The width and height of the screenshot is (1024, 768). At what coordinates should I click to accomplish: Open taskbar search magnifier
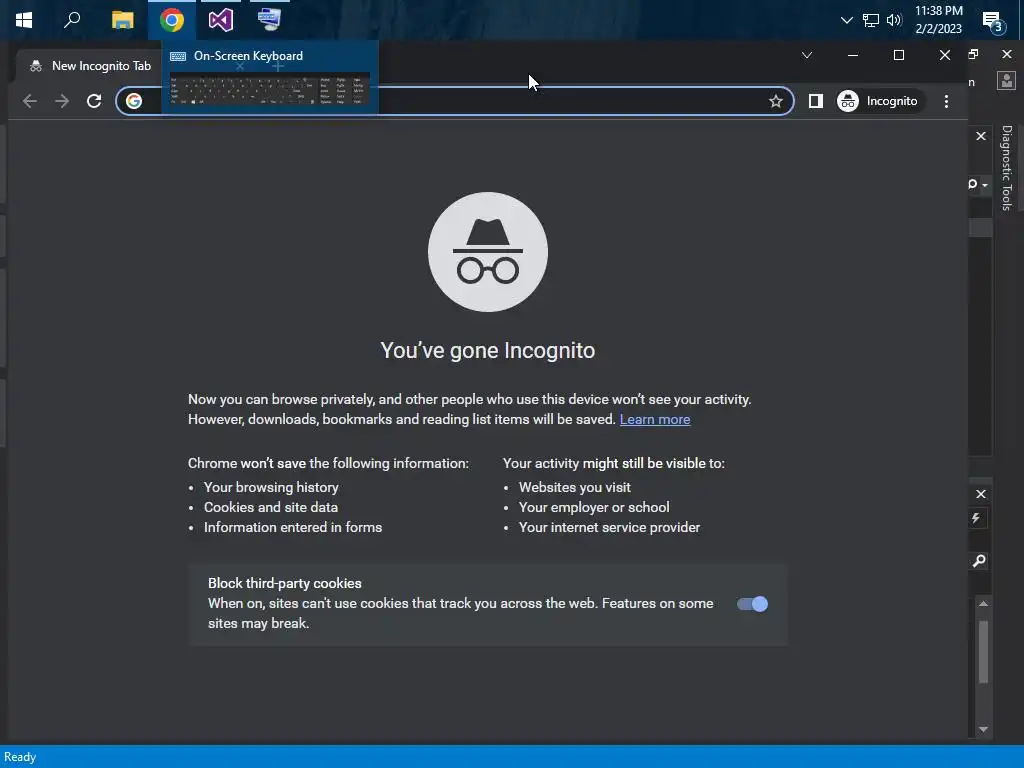(x=72, y=20)
